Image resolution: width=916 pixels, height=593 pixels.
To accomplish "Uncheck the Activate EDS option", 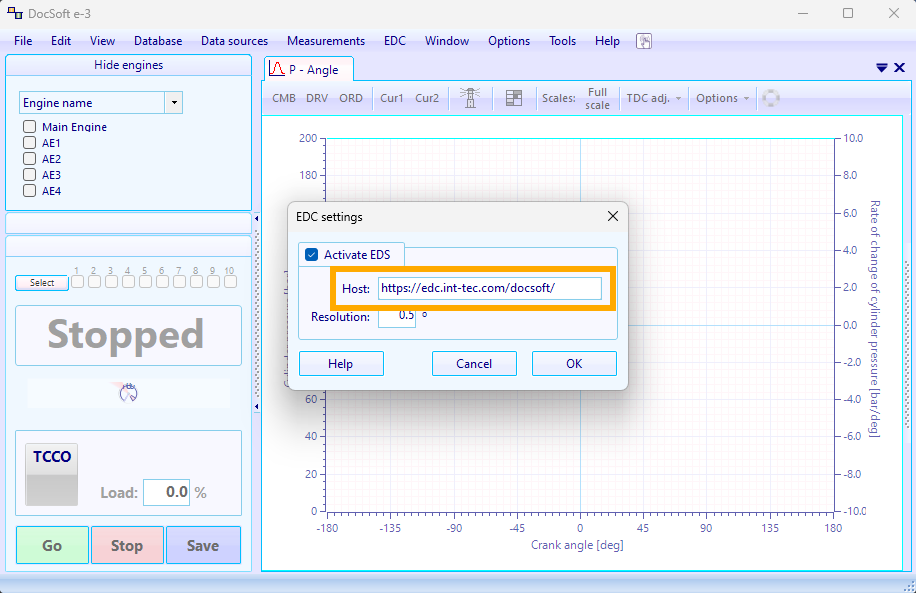I will pyautogui.click(x=311, y=254).
